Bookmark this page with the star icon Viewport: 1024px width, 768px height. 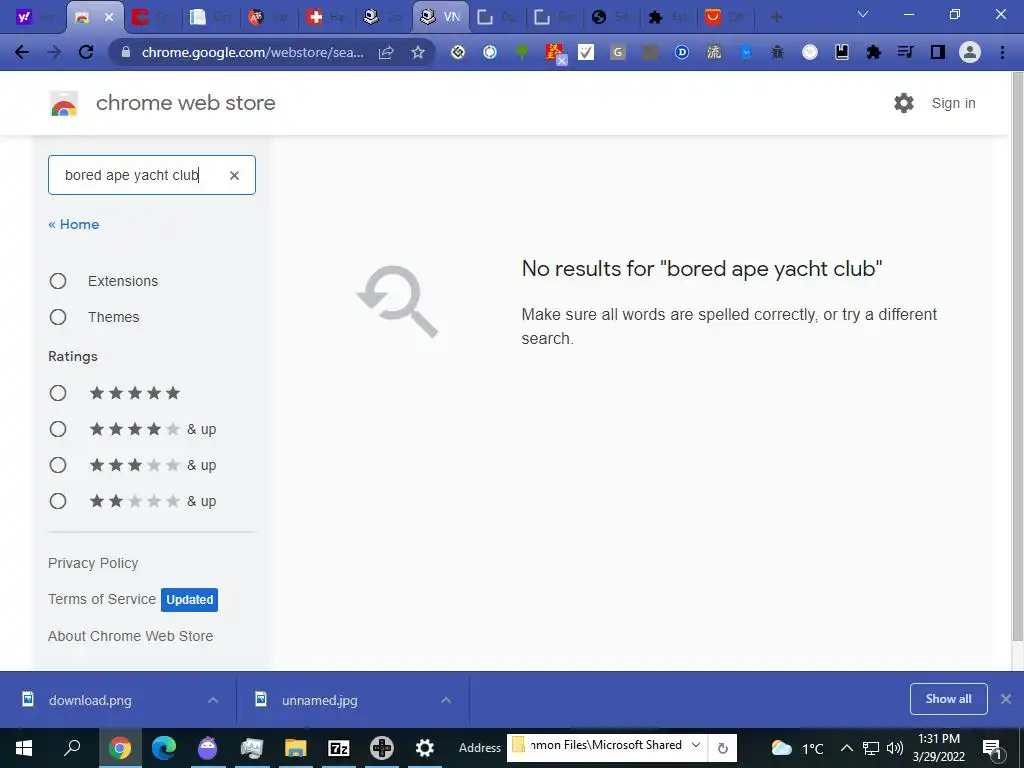pos(418,52)
